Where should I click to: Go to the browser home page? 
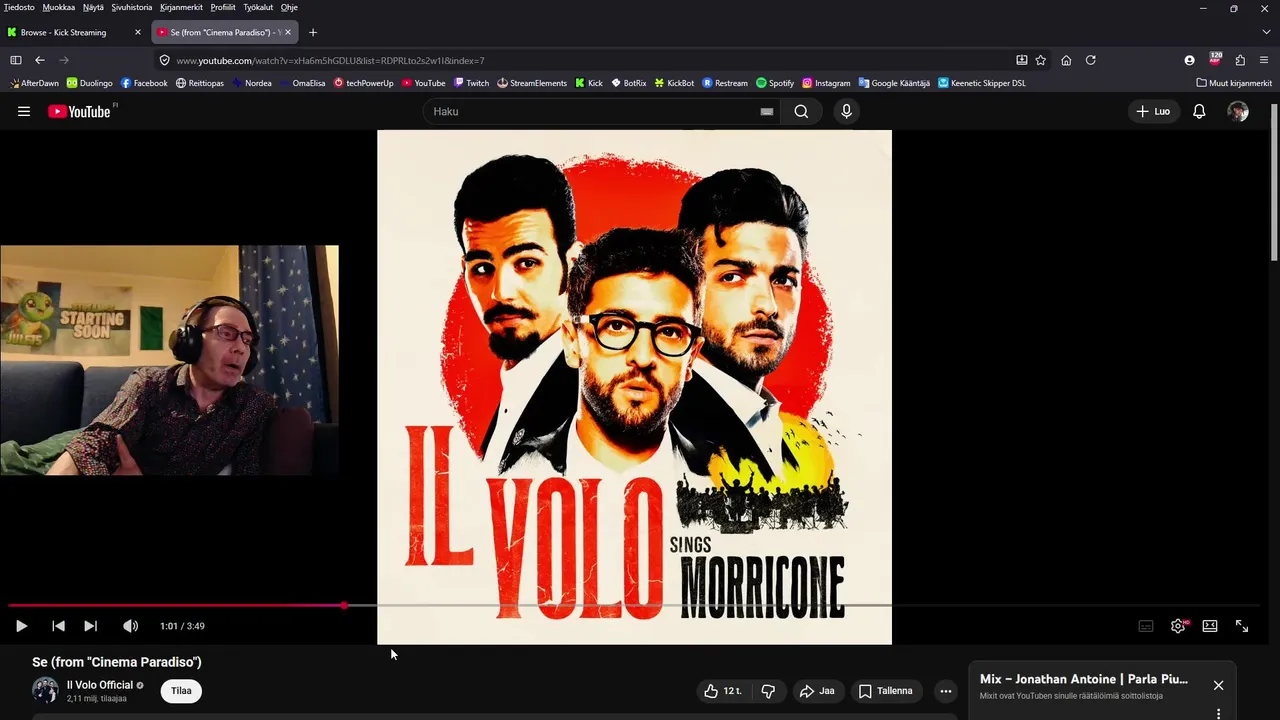1066,60
